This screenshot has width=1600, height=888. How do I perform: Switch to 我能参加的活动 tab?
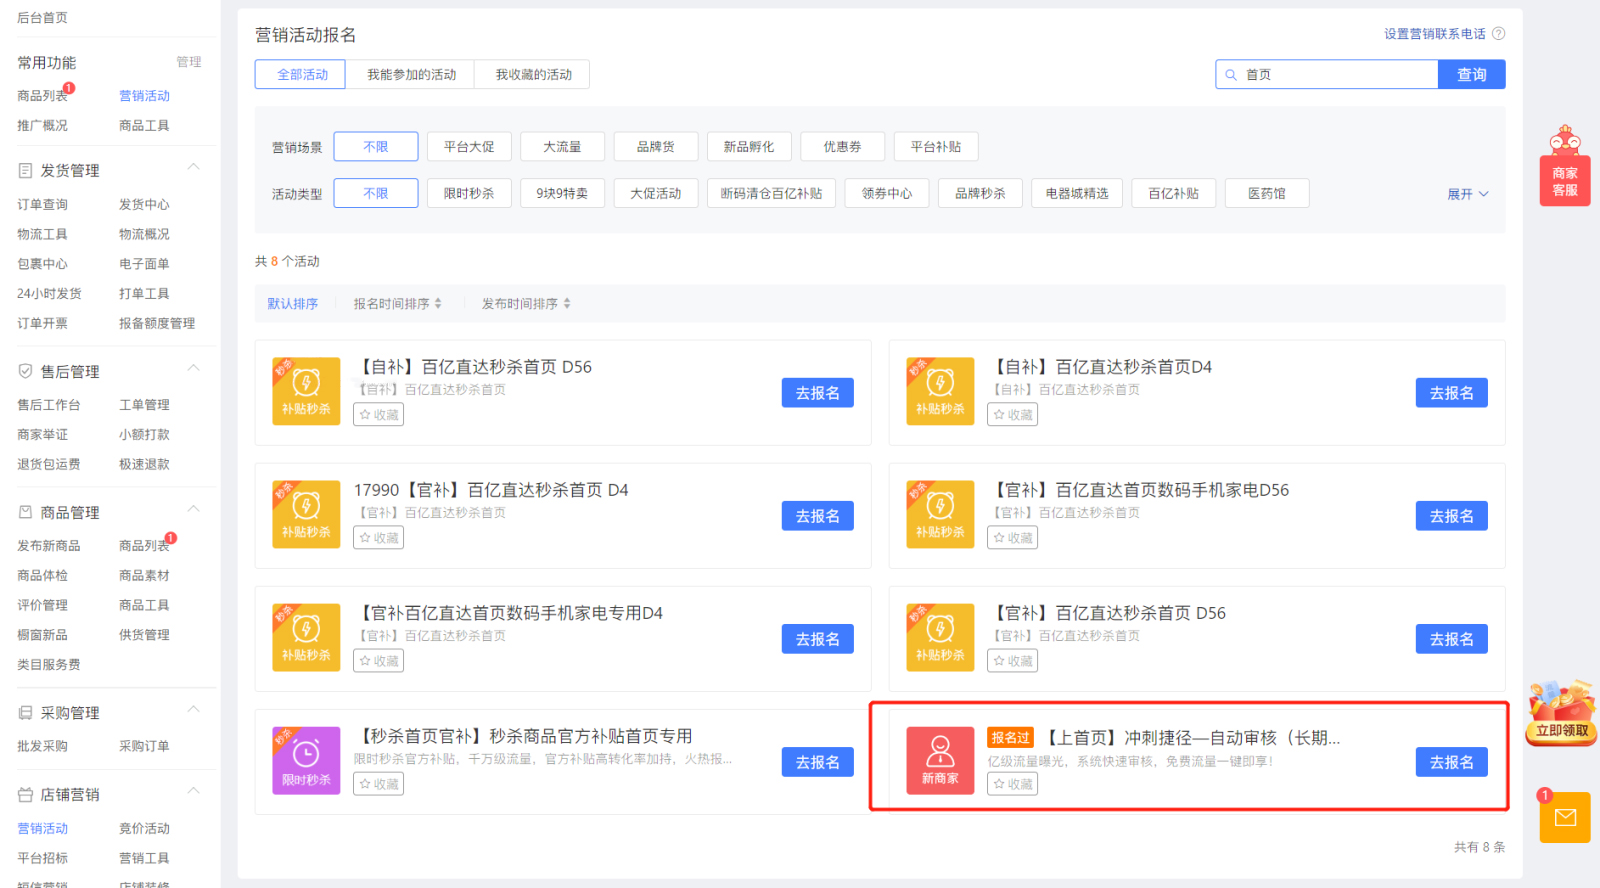(x=411, y=75)
